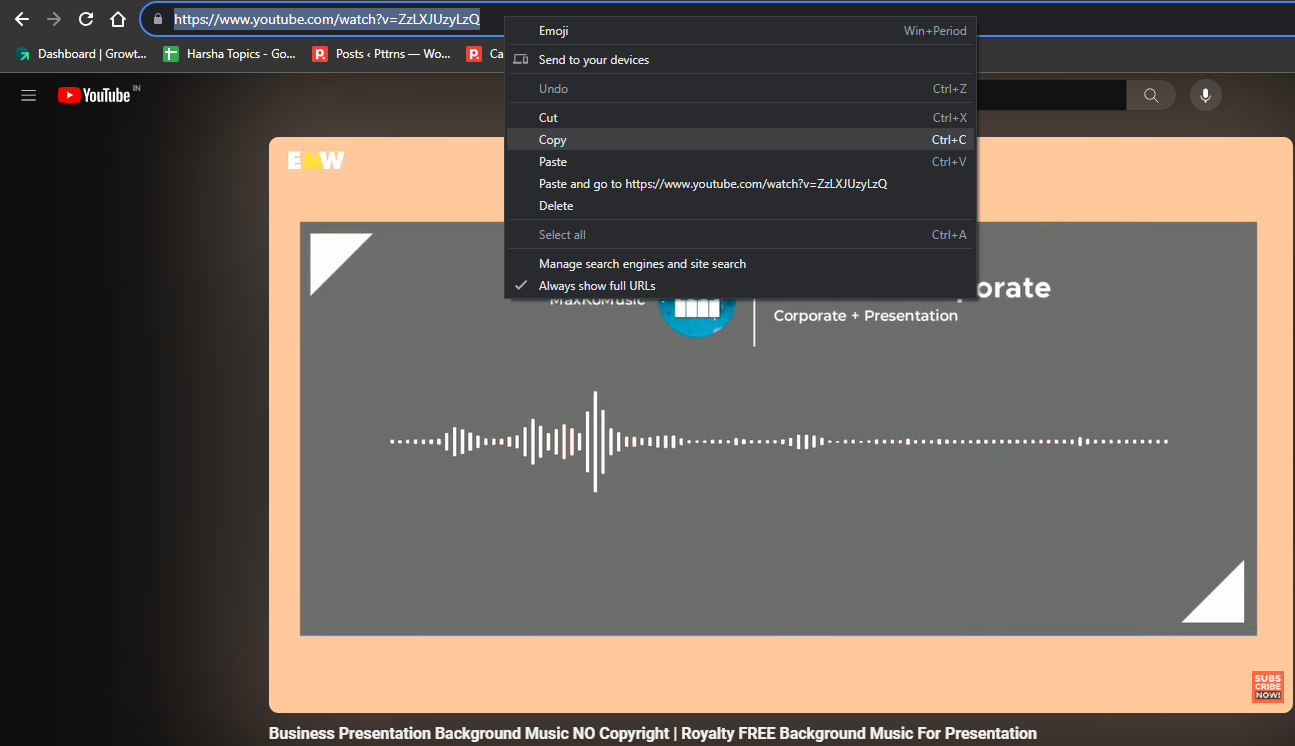
Task: Choose Emoji from context menu
Action: click(740, 31)
